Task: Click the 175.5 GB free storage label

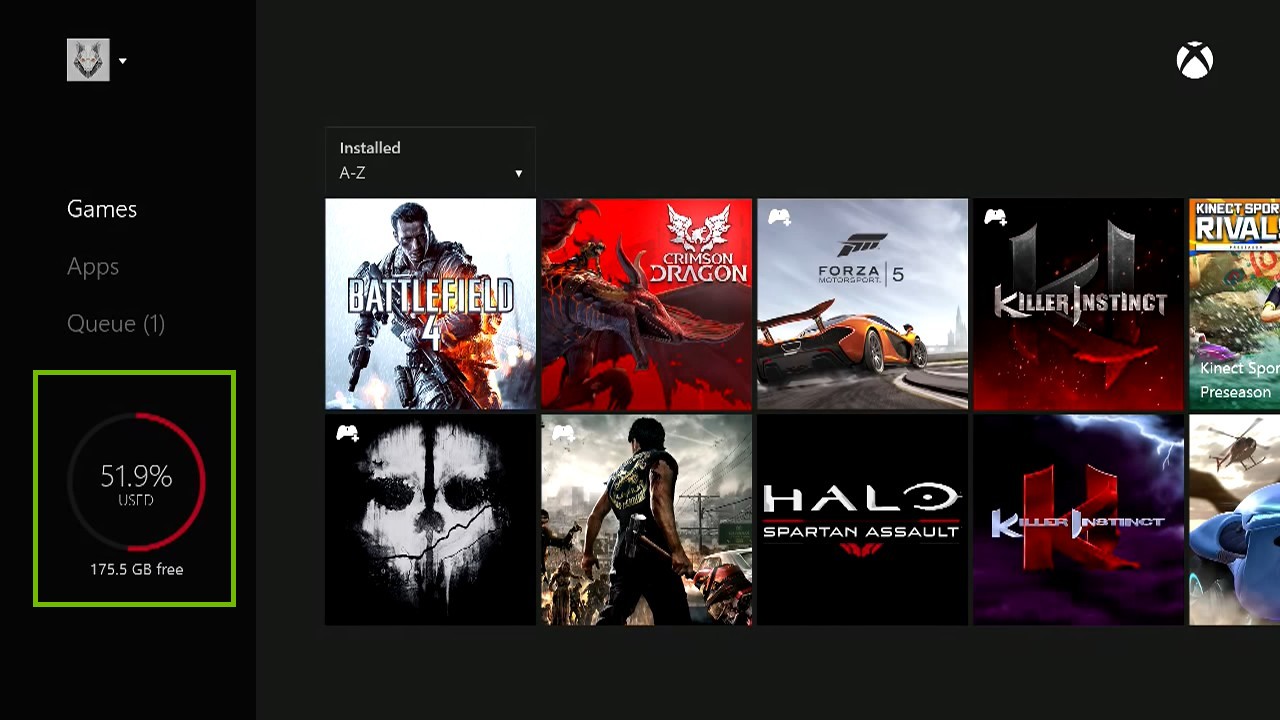Action: [x=135, y=568]
